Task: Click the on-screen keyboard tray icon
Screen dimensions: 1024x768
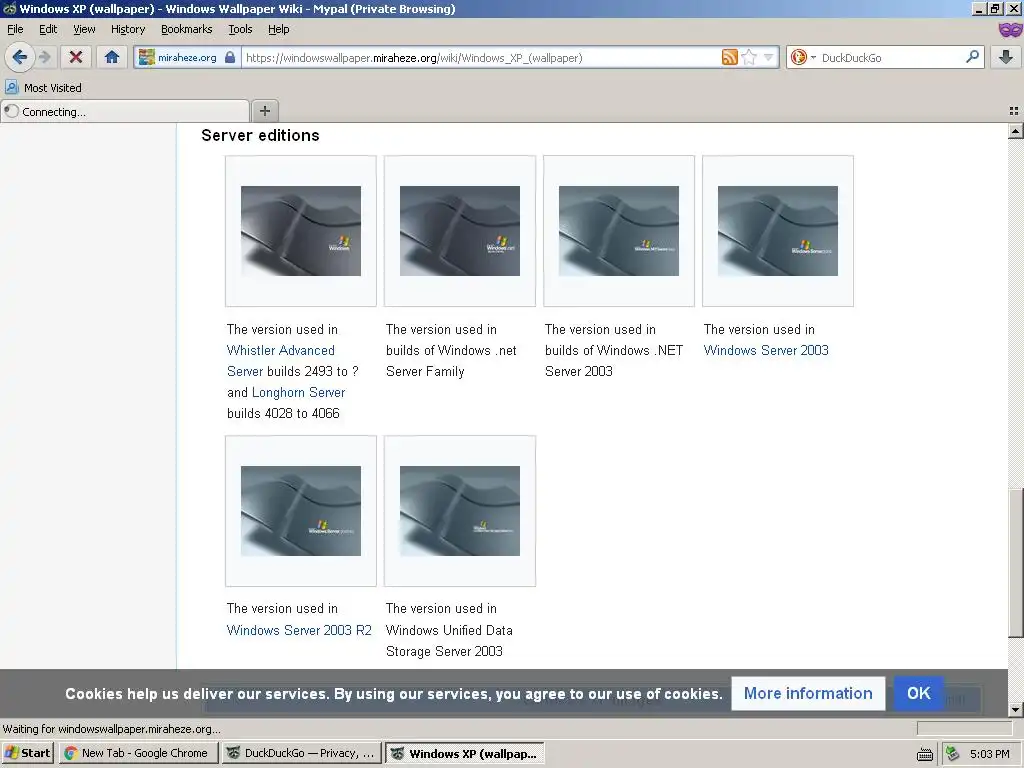Action: 925,754
